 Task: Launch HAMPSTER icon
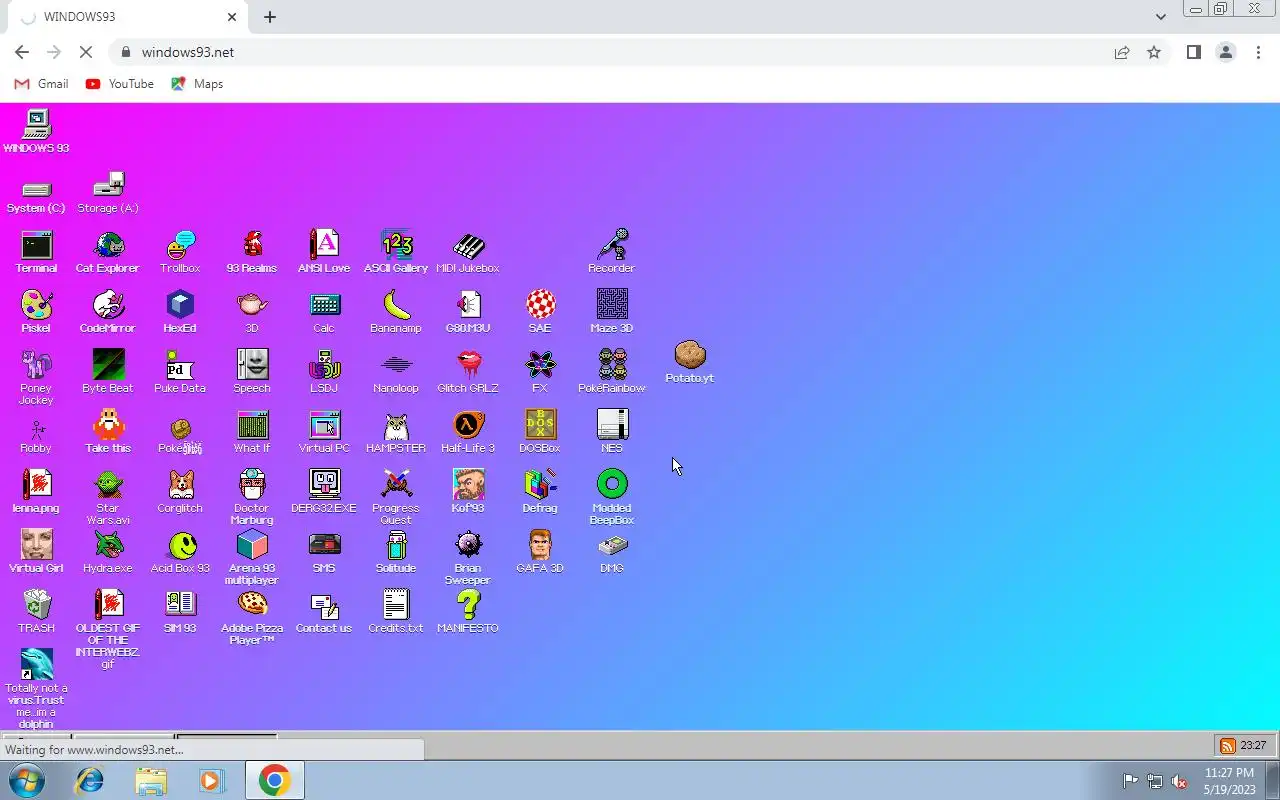click(396, 431)
